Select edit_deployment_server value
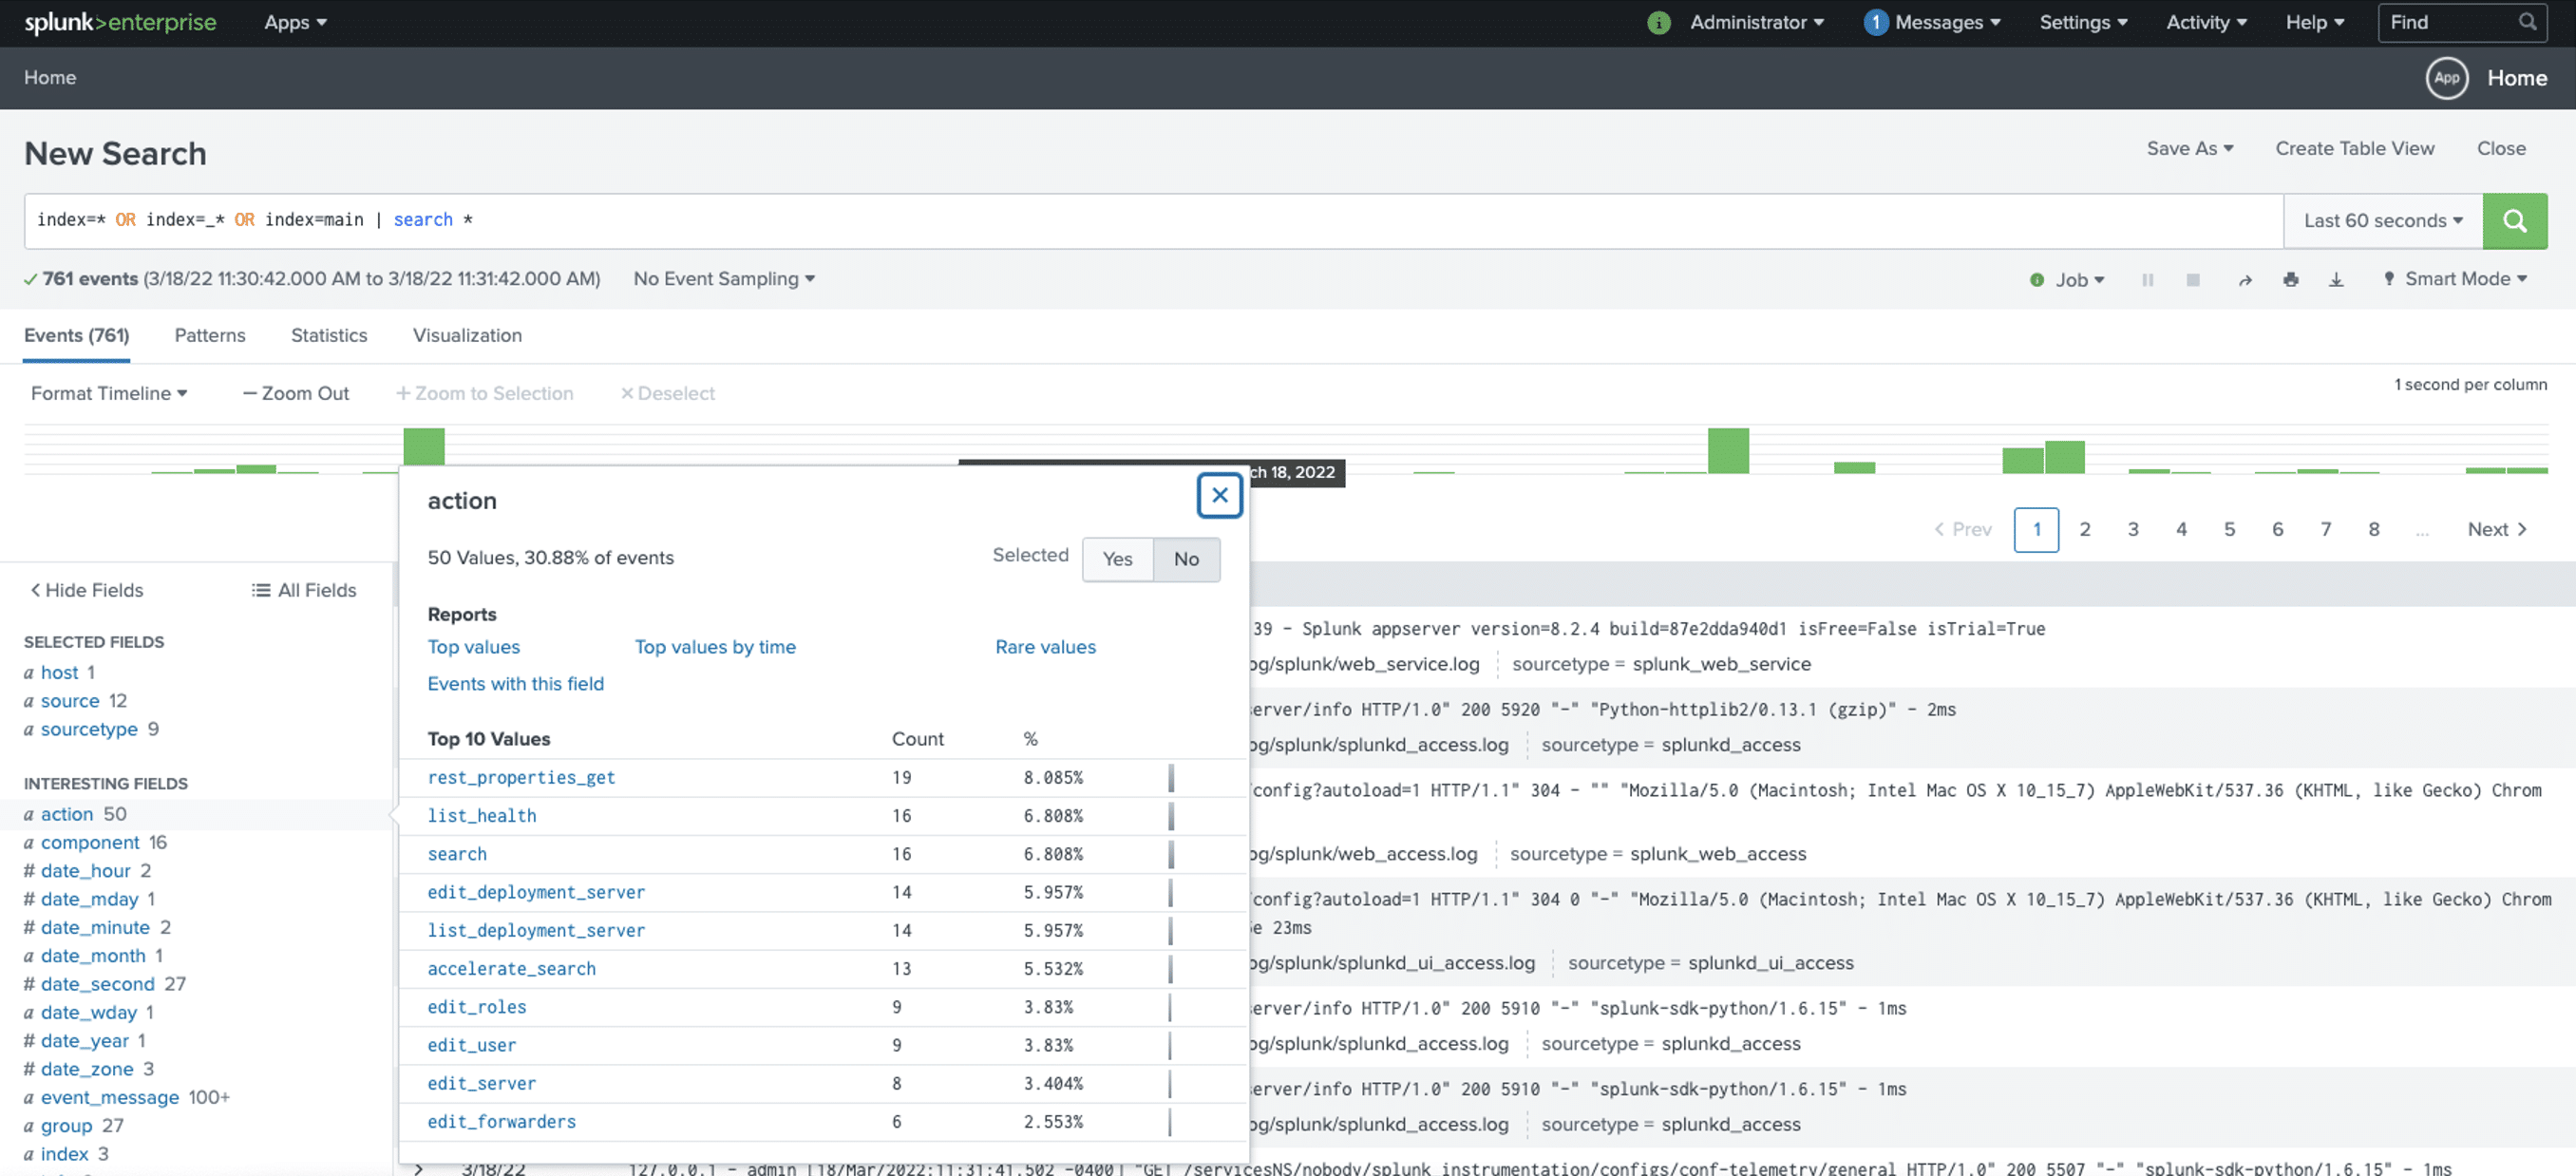Image resolution: width=2576 pixels, height=1176 pixels. [x=536, y=892]
